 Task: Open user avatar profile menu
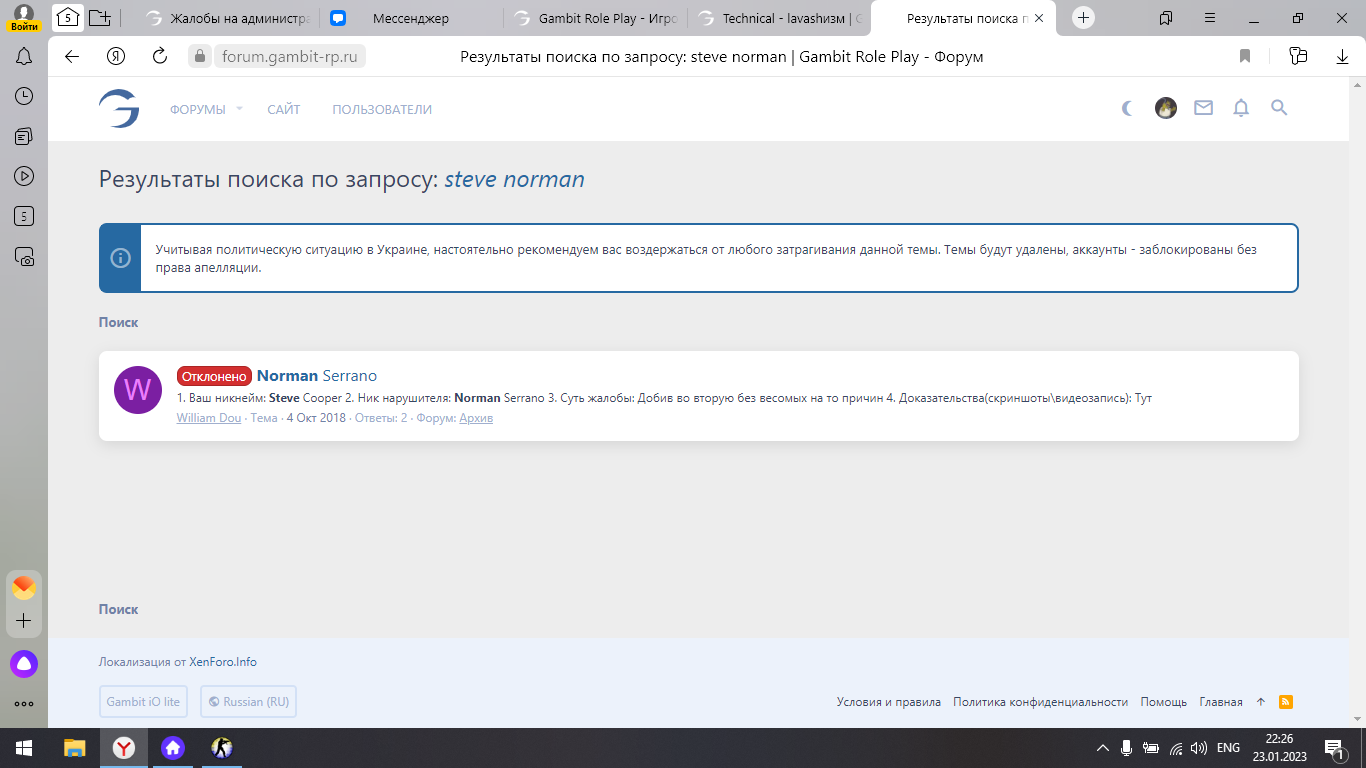1166,108
